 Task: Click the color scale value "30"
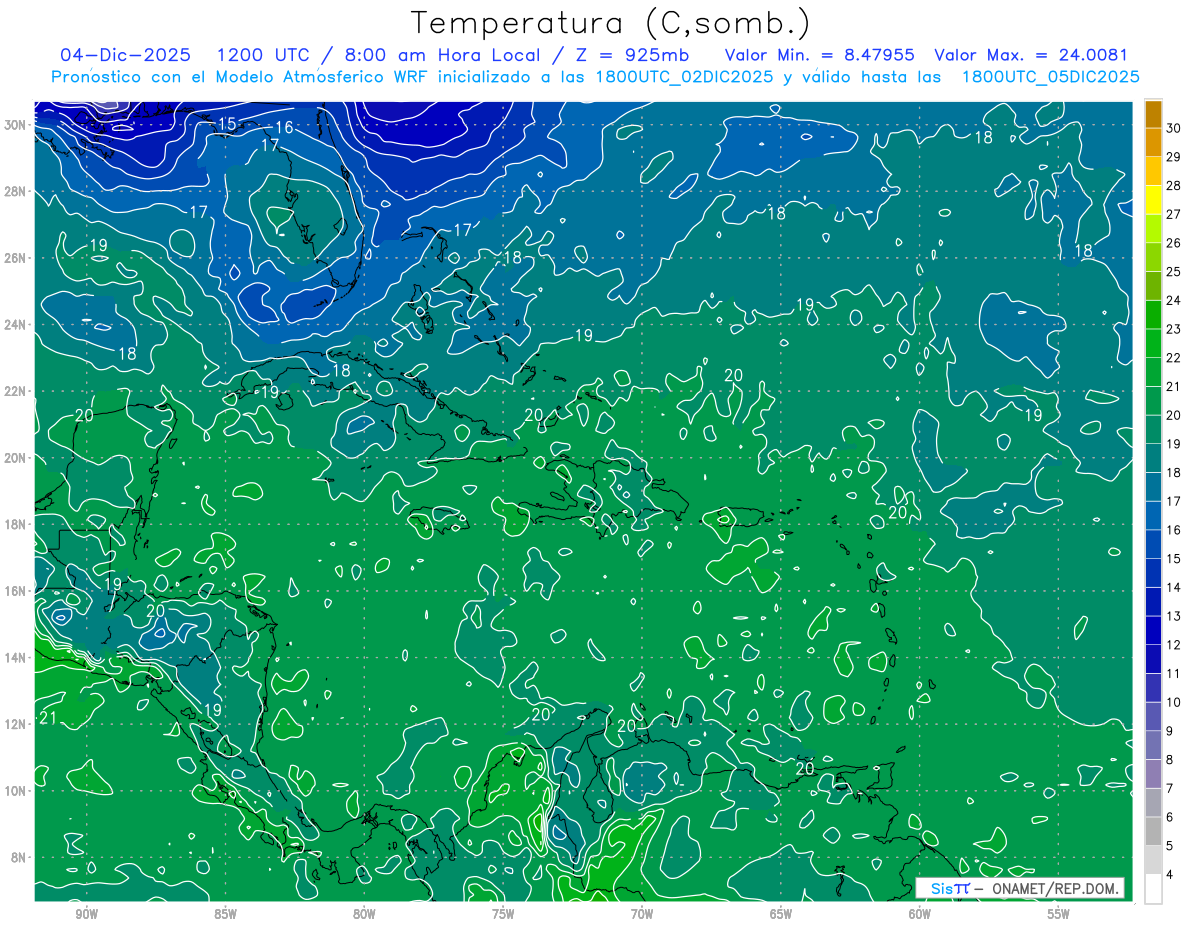coord(1173,127)
